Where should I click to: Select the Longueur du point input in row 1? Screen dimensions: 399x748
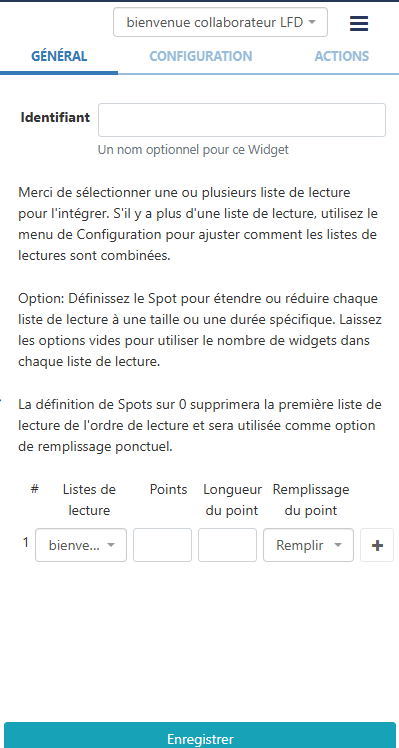(x=228, y=545)
